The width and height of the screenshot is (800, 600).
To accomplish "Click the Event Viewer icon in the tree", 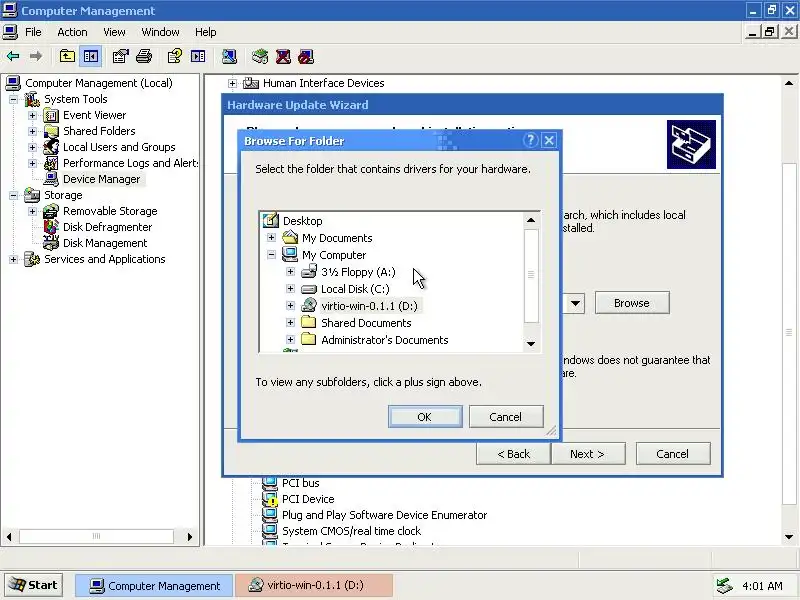I will point(51,115).
